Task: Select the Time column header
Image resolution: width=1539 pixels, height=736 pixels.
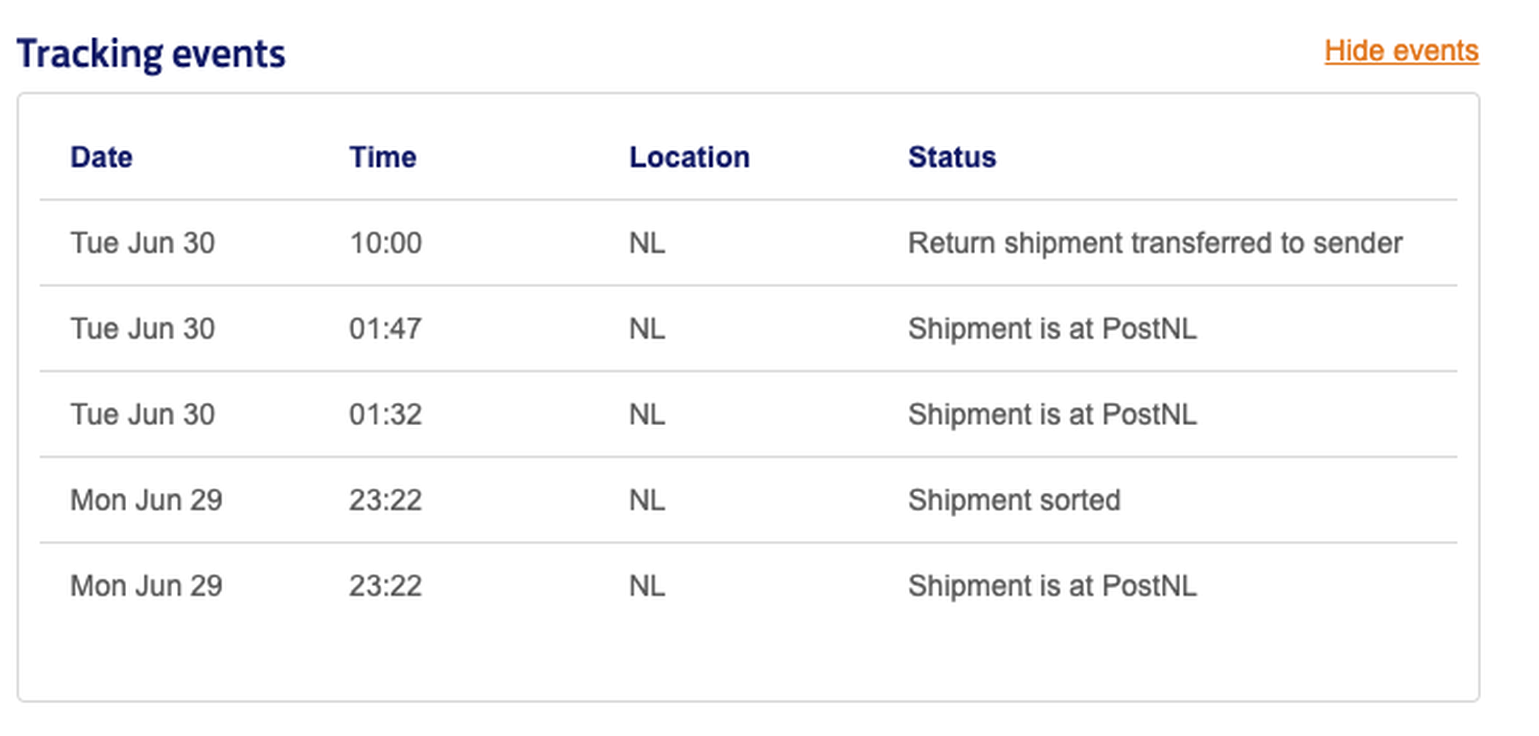Action: tap(383, 157)
